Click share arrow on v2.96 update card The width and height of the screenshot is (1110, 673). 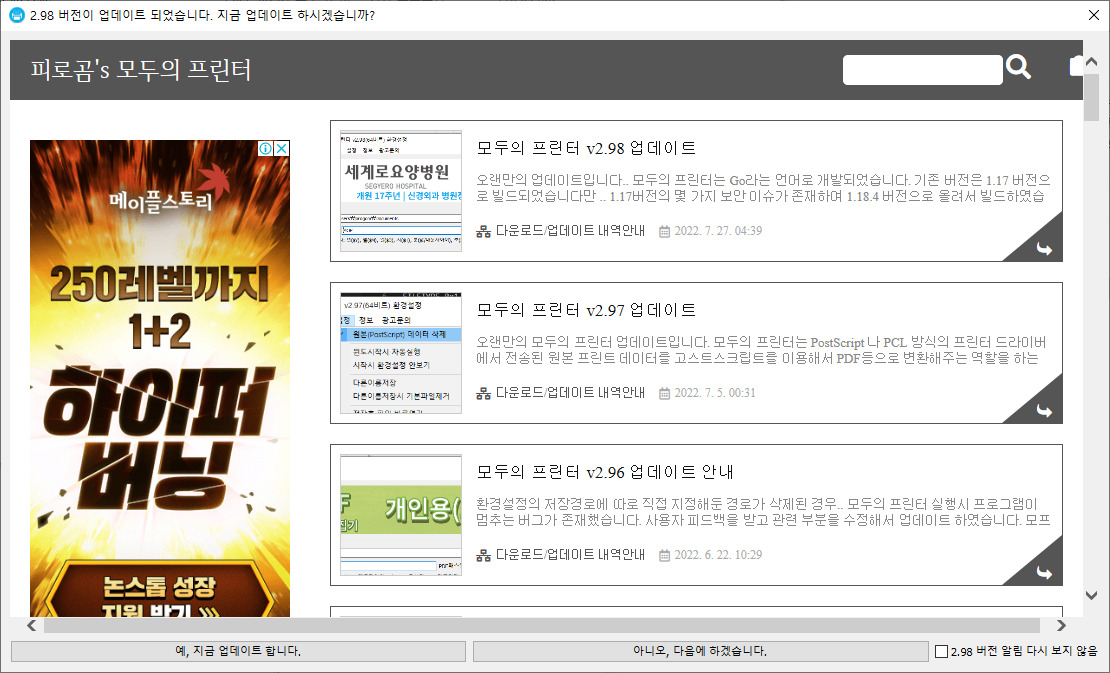click(x=1044, y=573)
